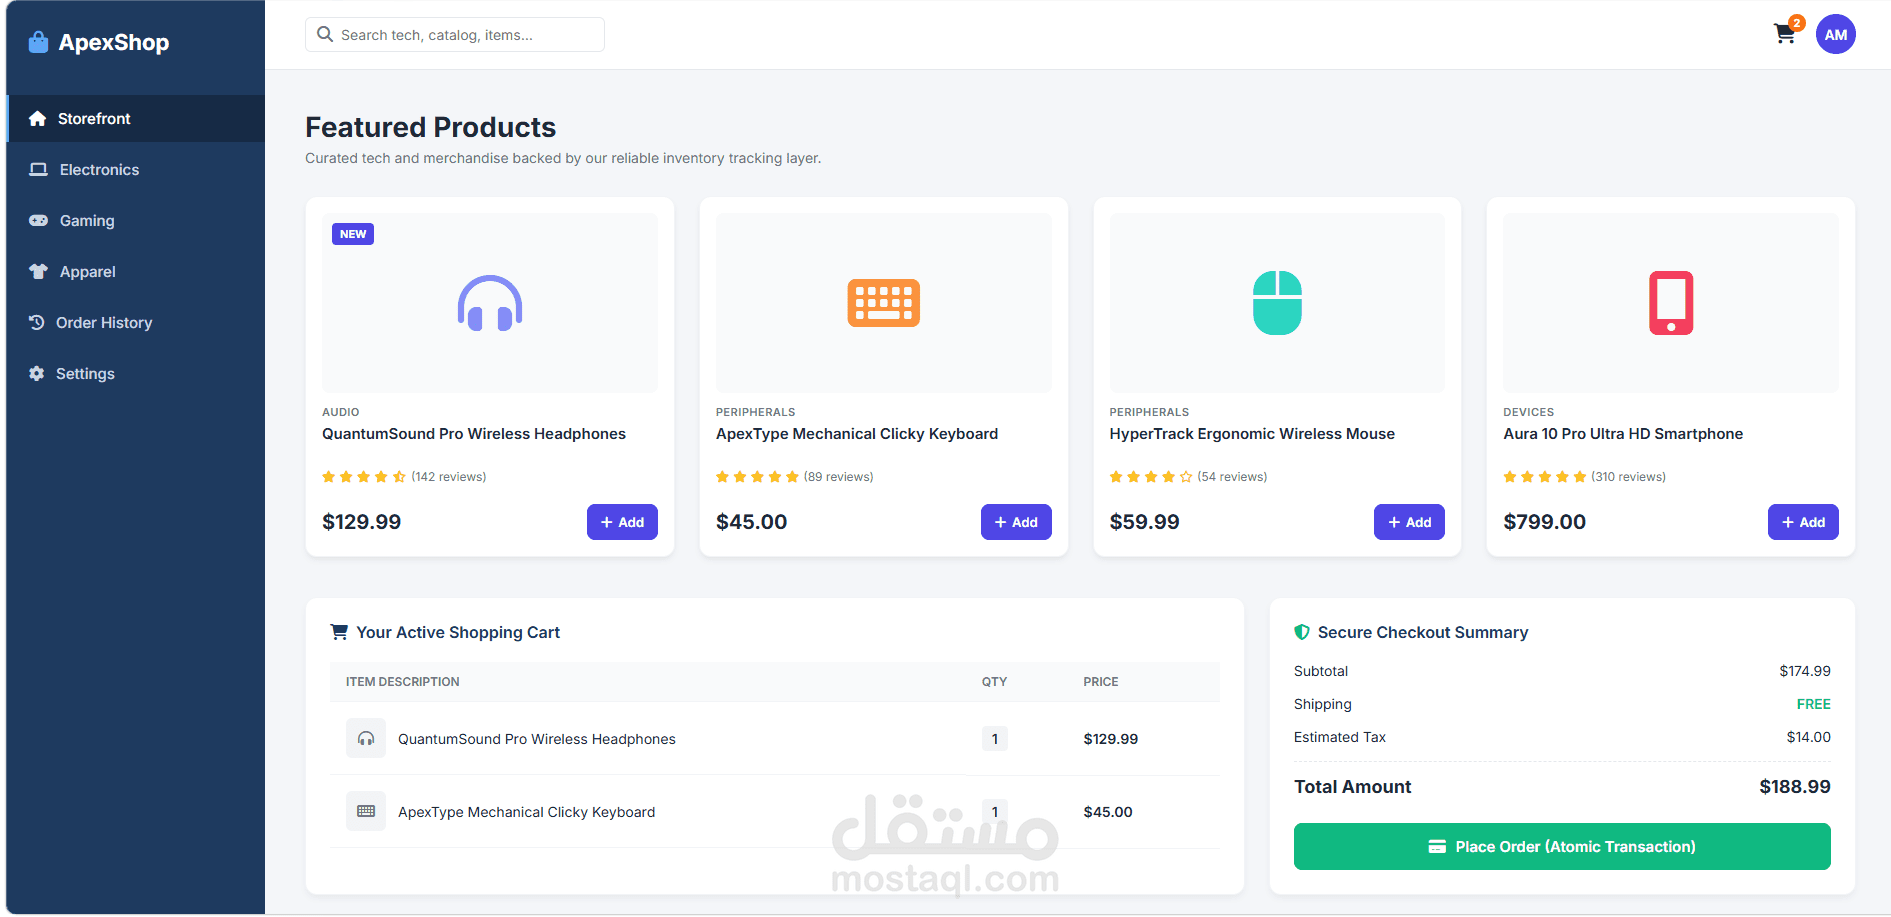
Task: Click the search magnifier icon
Action: (325, 34)
